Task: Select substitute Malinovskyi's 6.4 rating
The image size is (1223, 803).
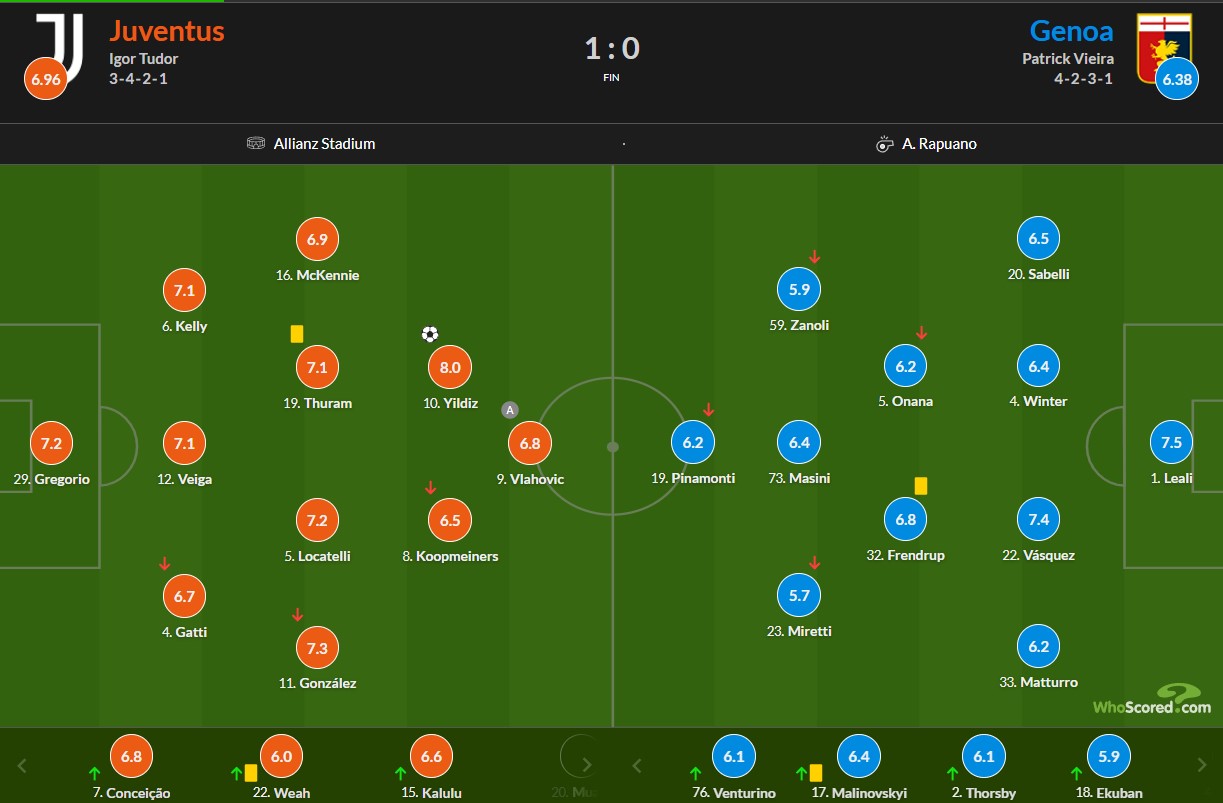Action: coord(859,757)
